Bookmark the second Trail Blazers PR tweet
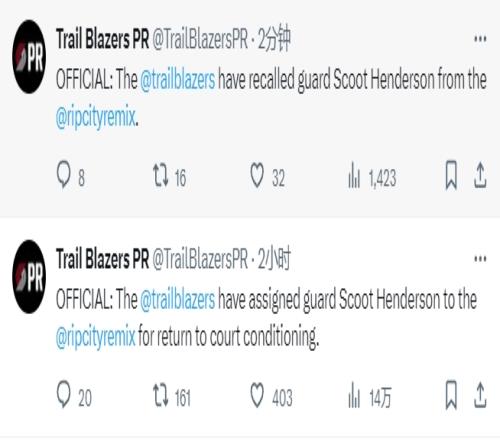Image resolution: width=500 pixels, height=440 pixels. pyautogui.click(x=451, y=395)
